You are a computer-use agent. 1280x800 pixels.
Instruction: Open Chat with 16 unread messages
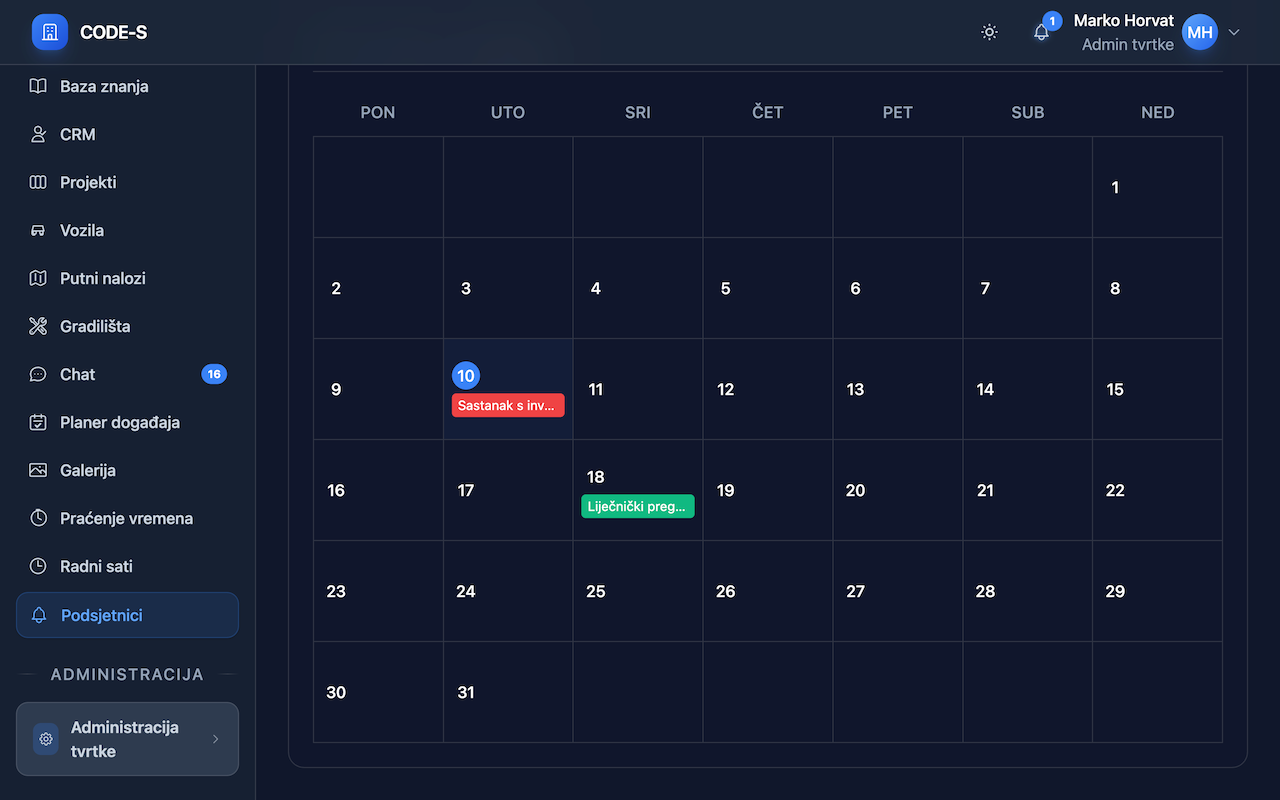(78, 374)
